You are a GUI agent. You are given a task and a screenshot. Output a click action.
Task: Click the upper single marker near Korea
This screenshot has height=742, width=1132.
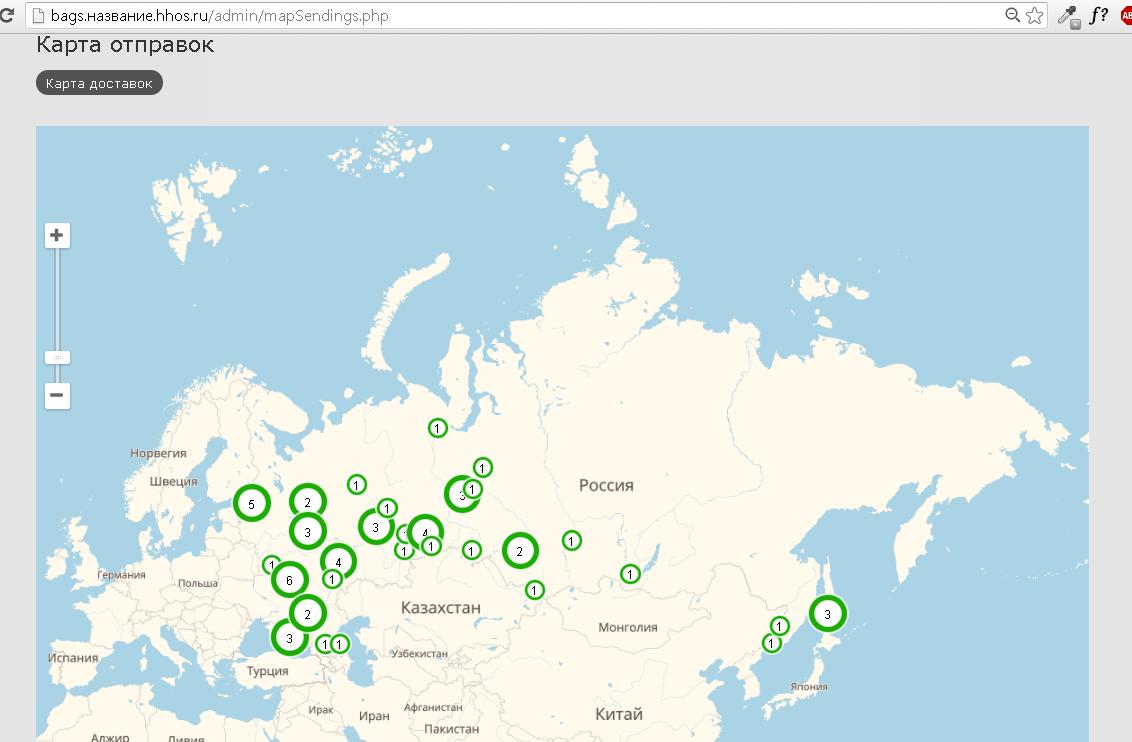(780, 626)
